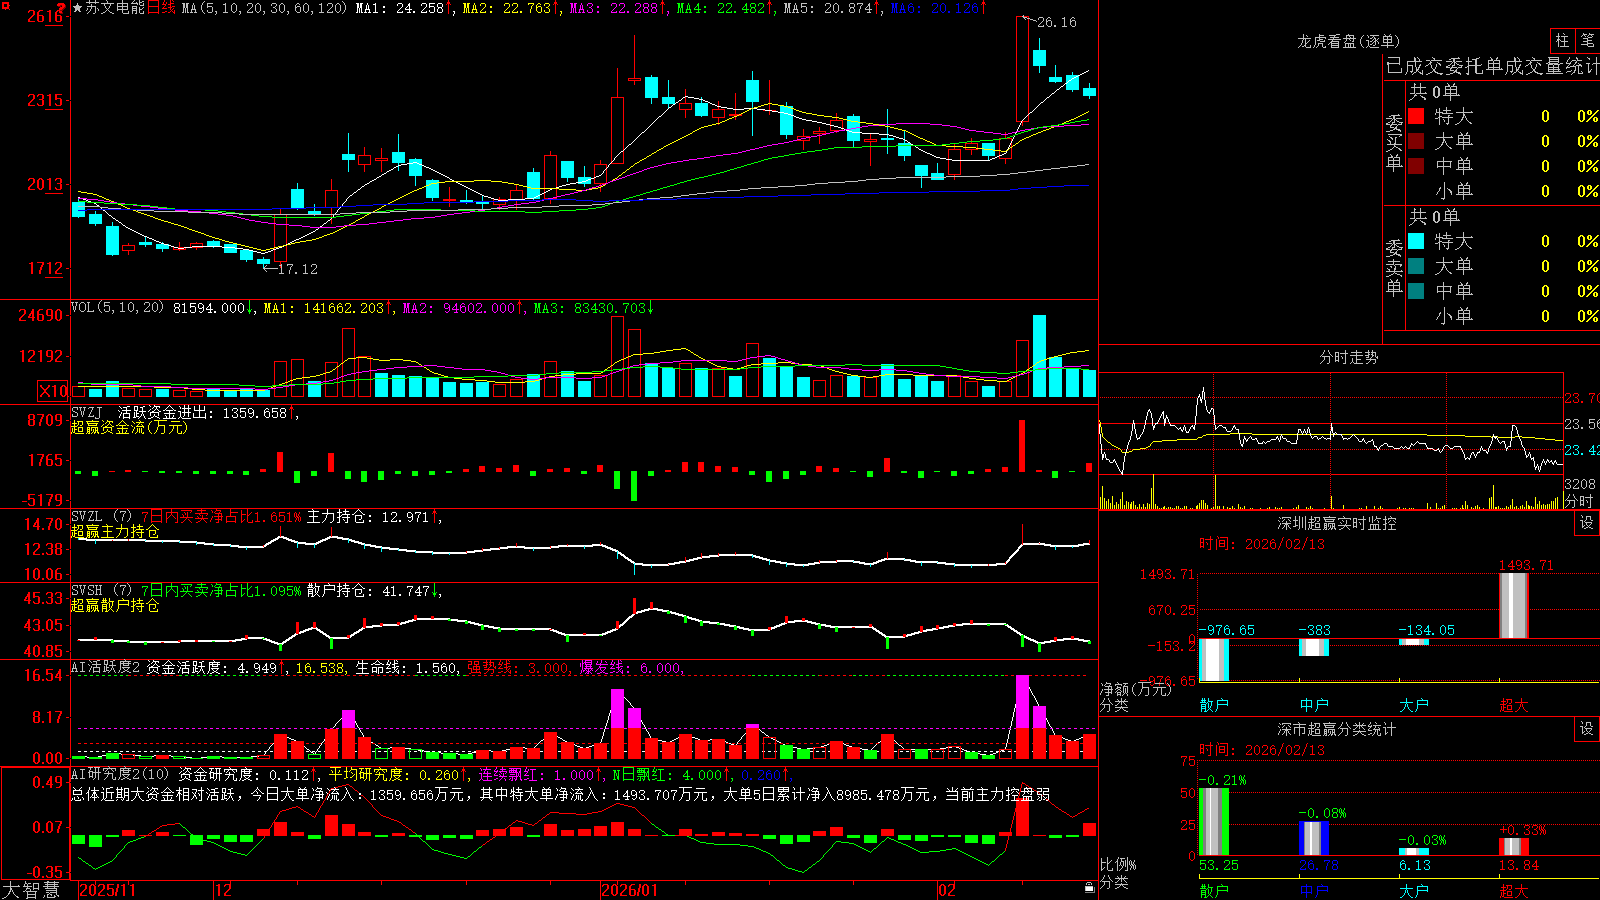Click the AI研究度2(10) indicator name

pyautogui.click(x=121, y=775)
